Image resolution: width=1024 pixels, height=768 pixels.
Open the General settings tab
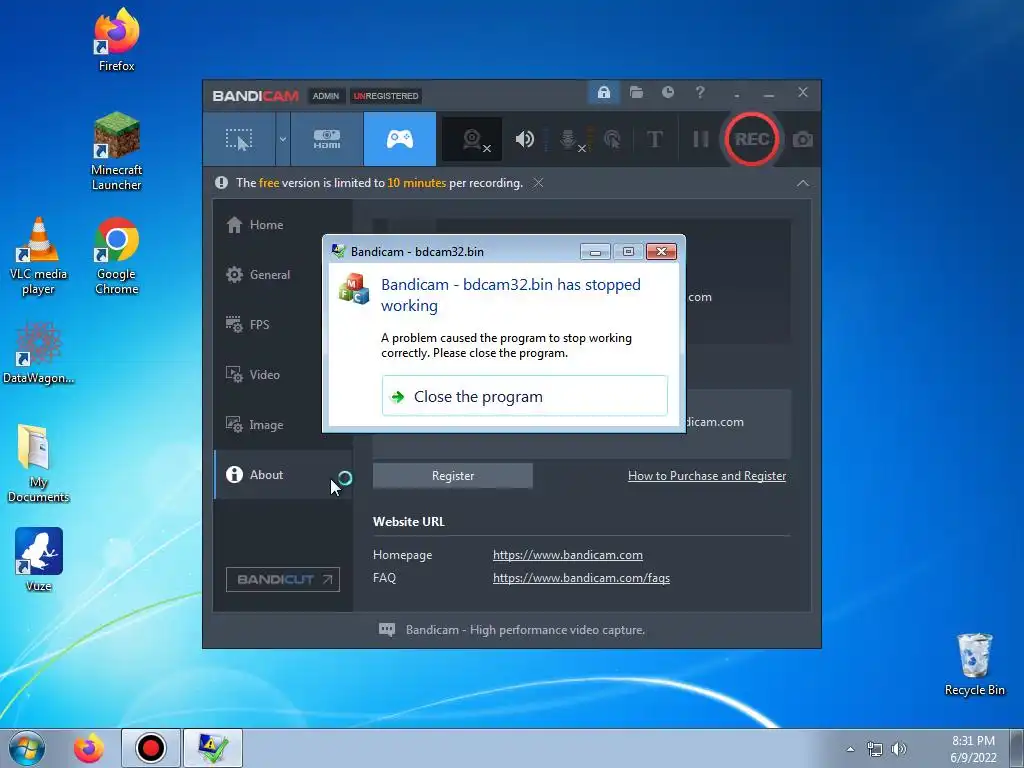click(283, 275)
